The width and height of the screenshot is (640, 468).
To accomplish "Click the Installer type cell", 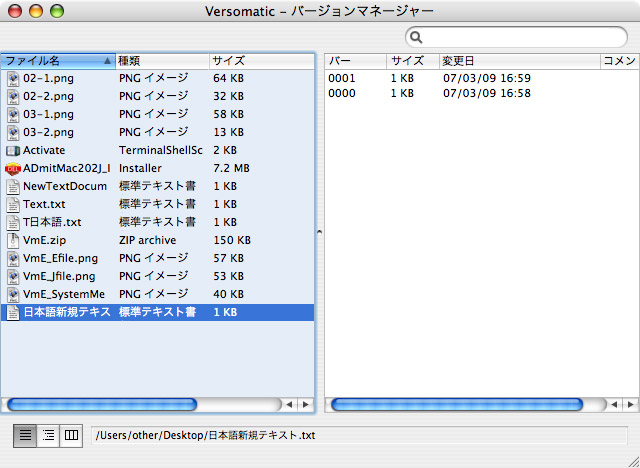I will click(x=140, y=169).
